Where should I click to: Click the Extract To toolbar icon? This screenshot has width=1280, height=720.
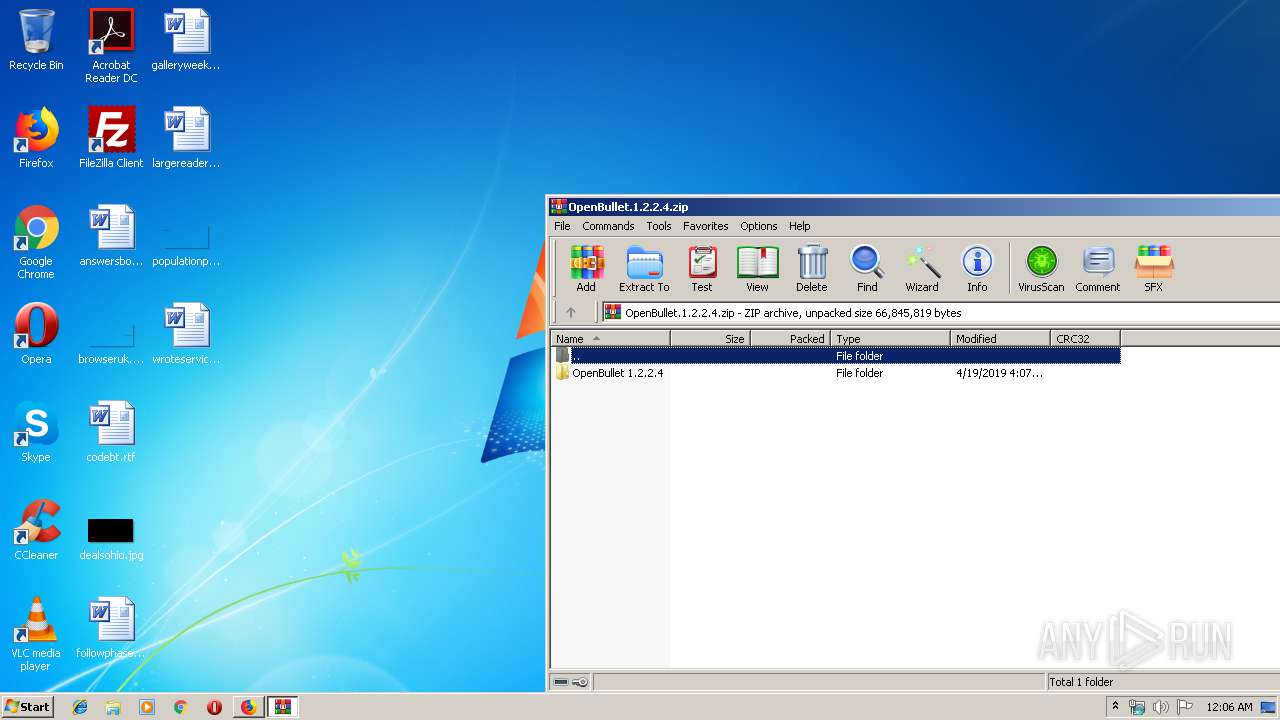pyautogui.click(x=644, y=269)
